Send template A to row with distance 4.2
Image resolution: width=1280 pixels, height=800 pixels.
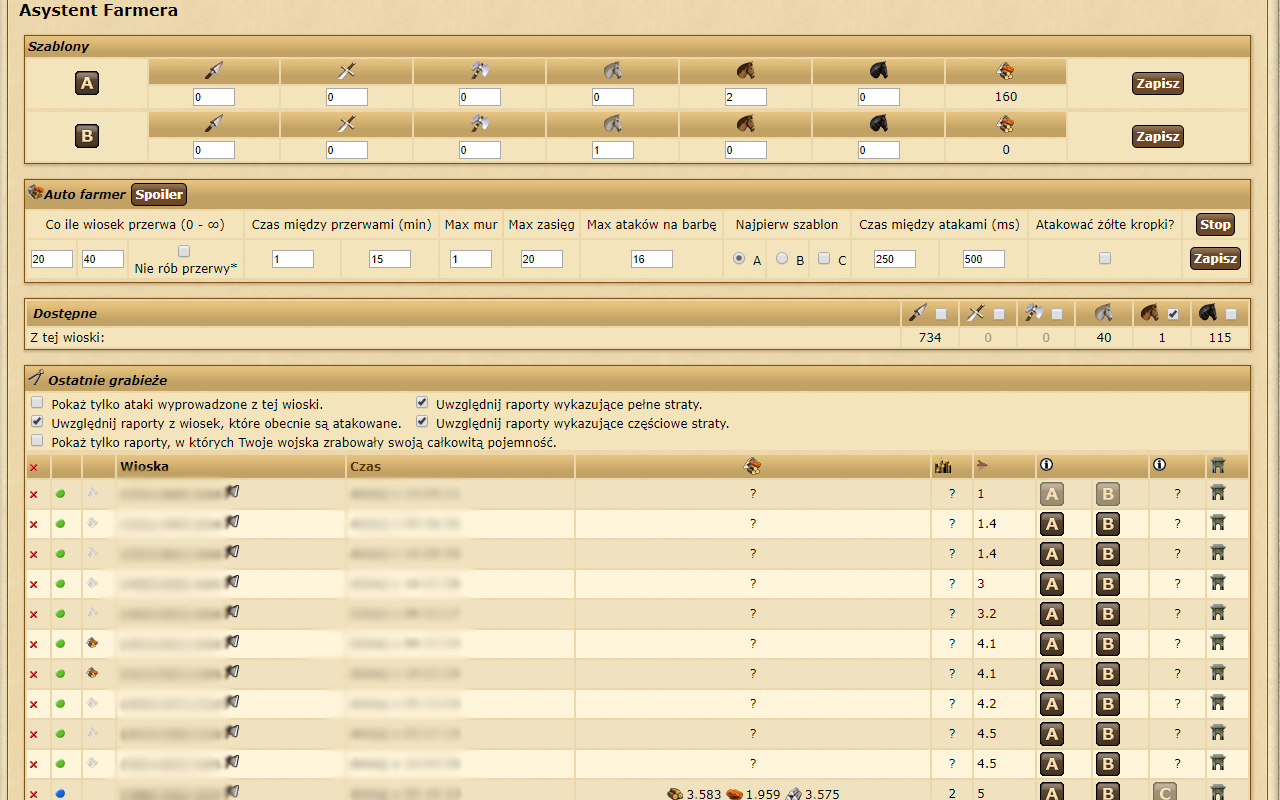(1051, 704)
